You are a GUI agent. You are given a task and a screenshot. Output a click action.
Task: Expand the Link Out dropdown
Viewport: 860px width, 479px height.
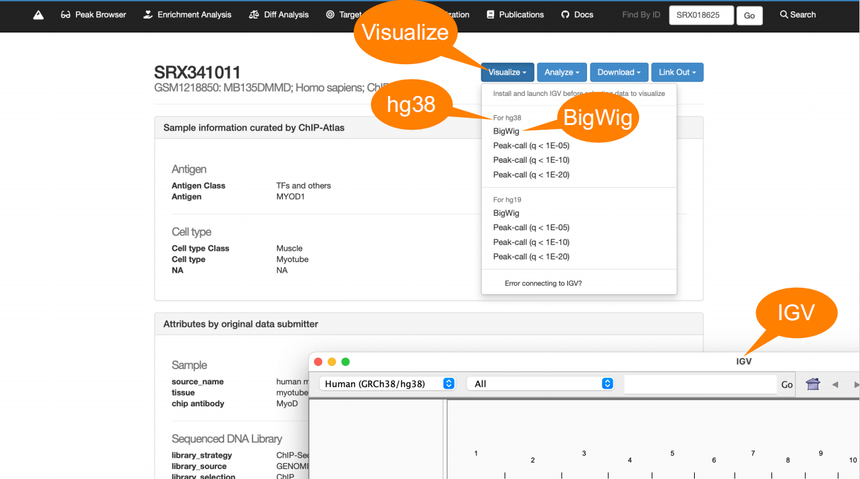tap(677, 72)
